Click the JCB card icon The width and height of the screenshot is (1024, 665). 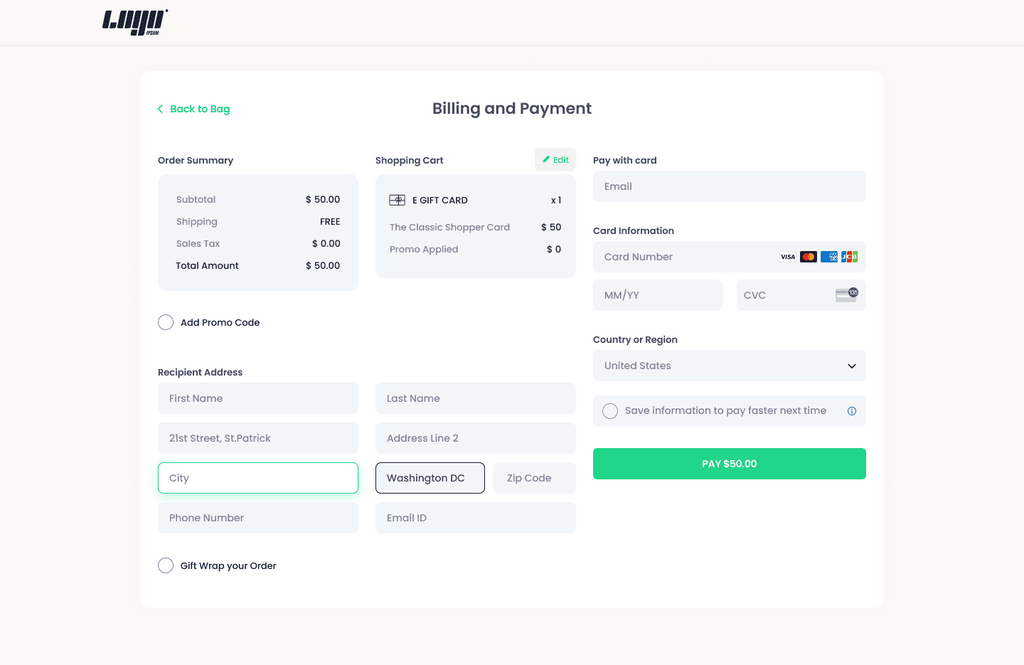[x=849, y=257]
